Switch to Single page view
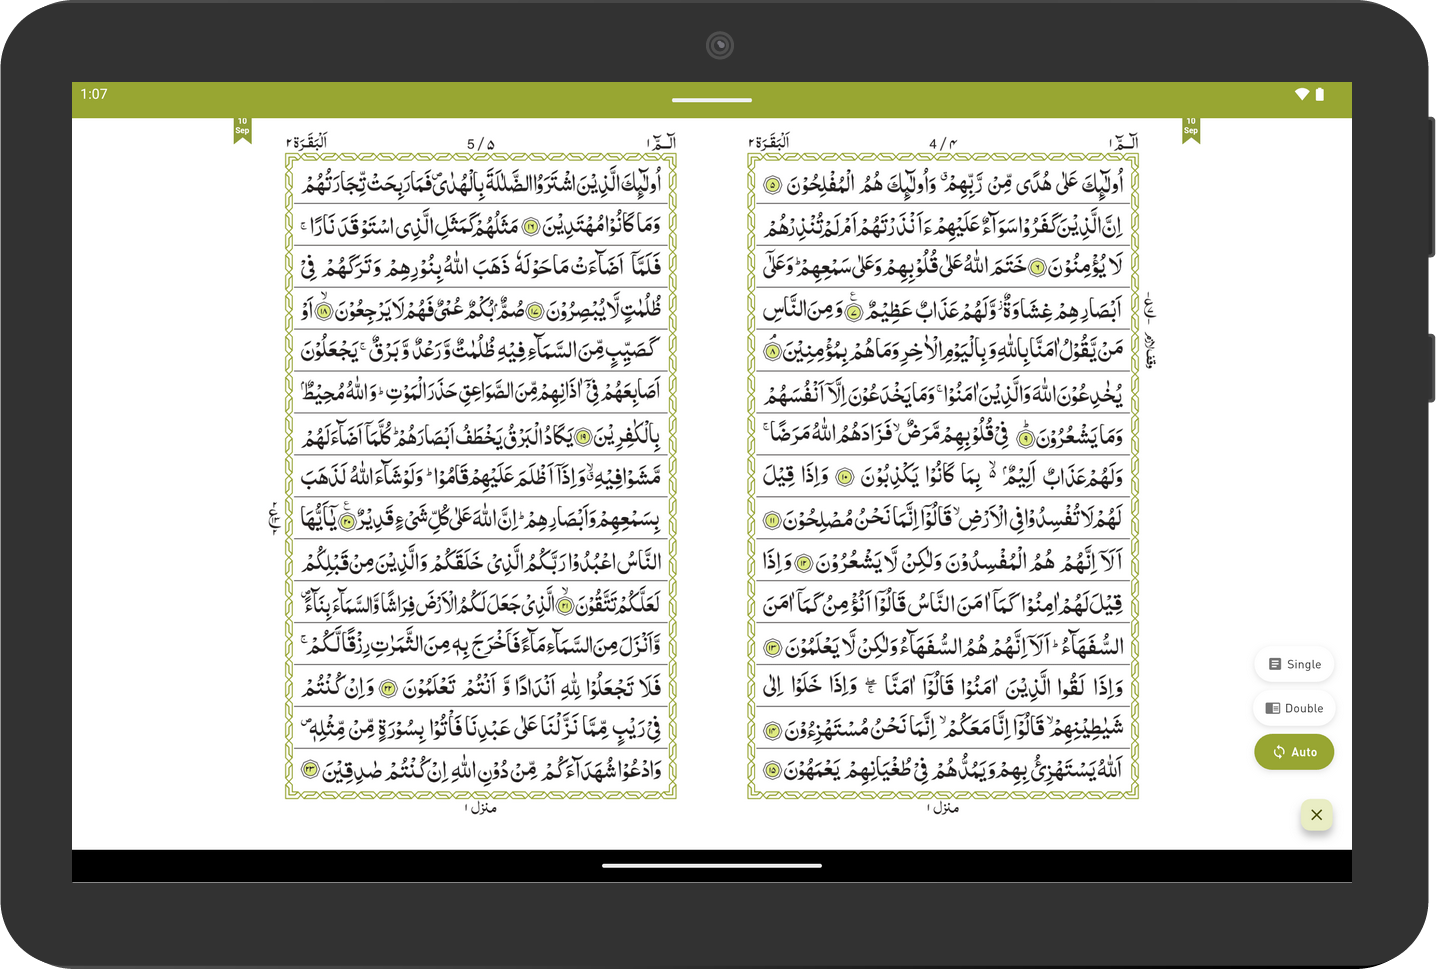 (x=1294, y=664)
